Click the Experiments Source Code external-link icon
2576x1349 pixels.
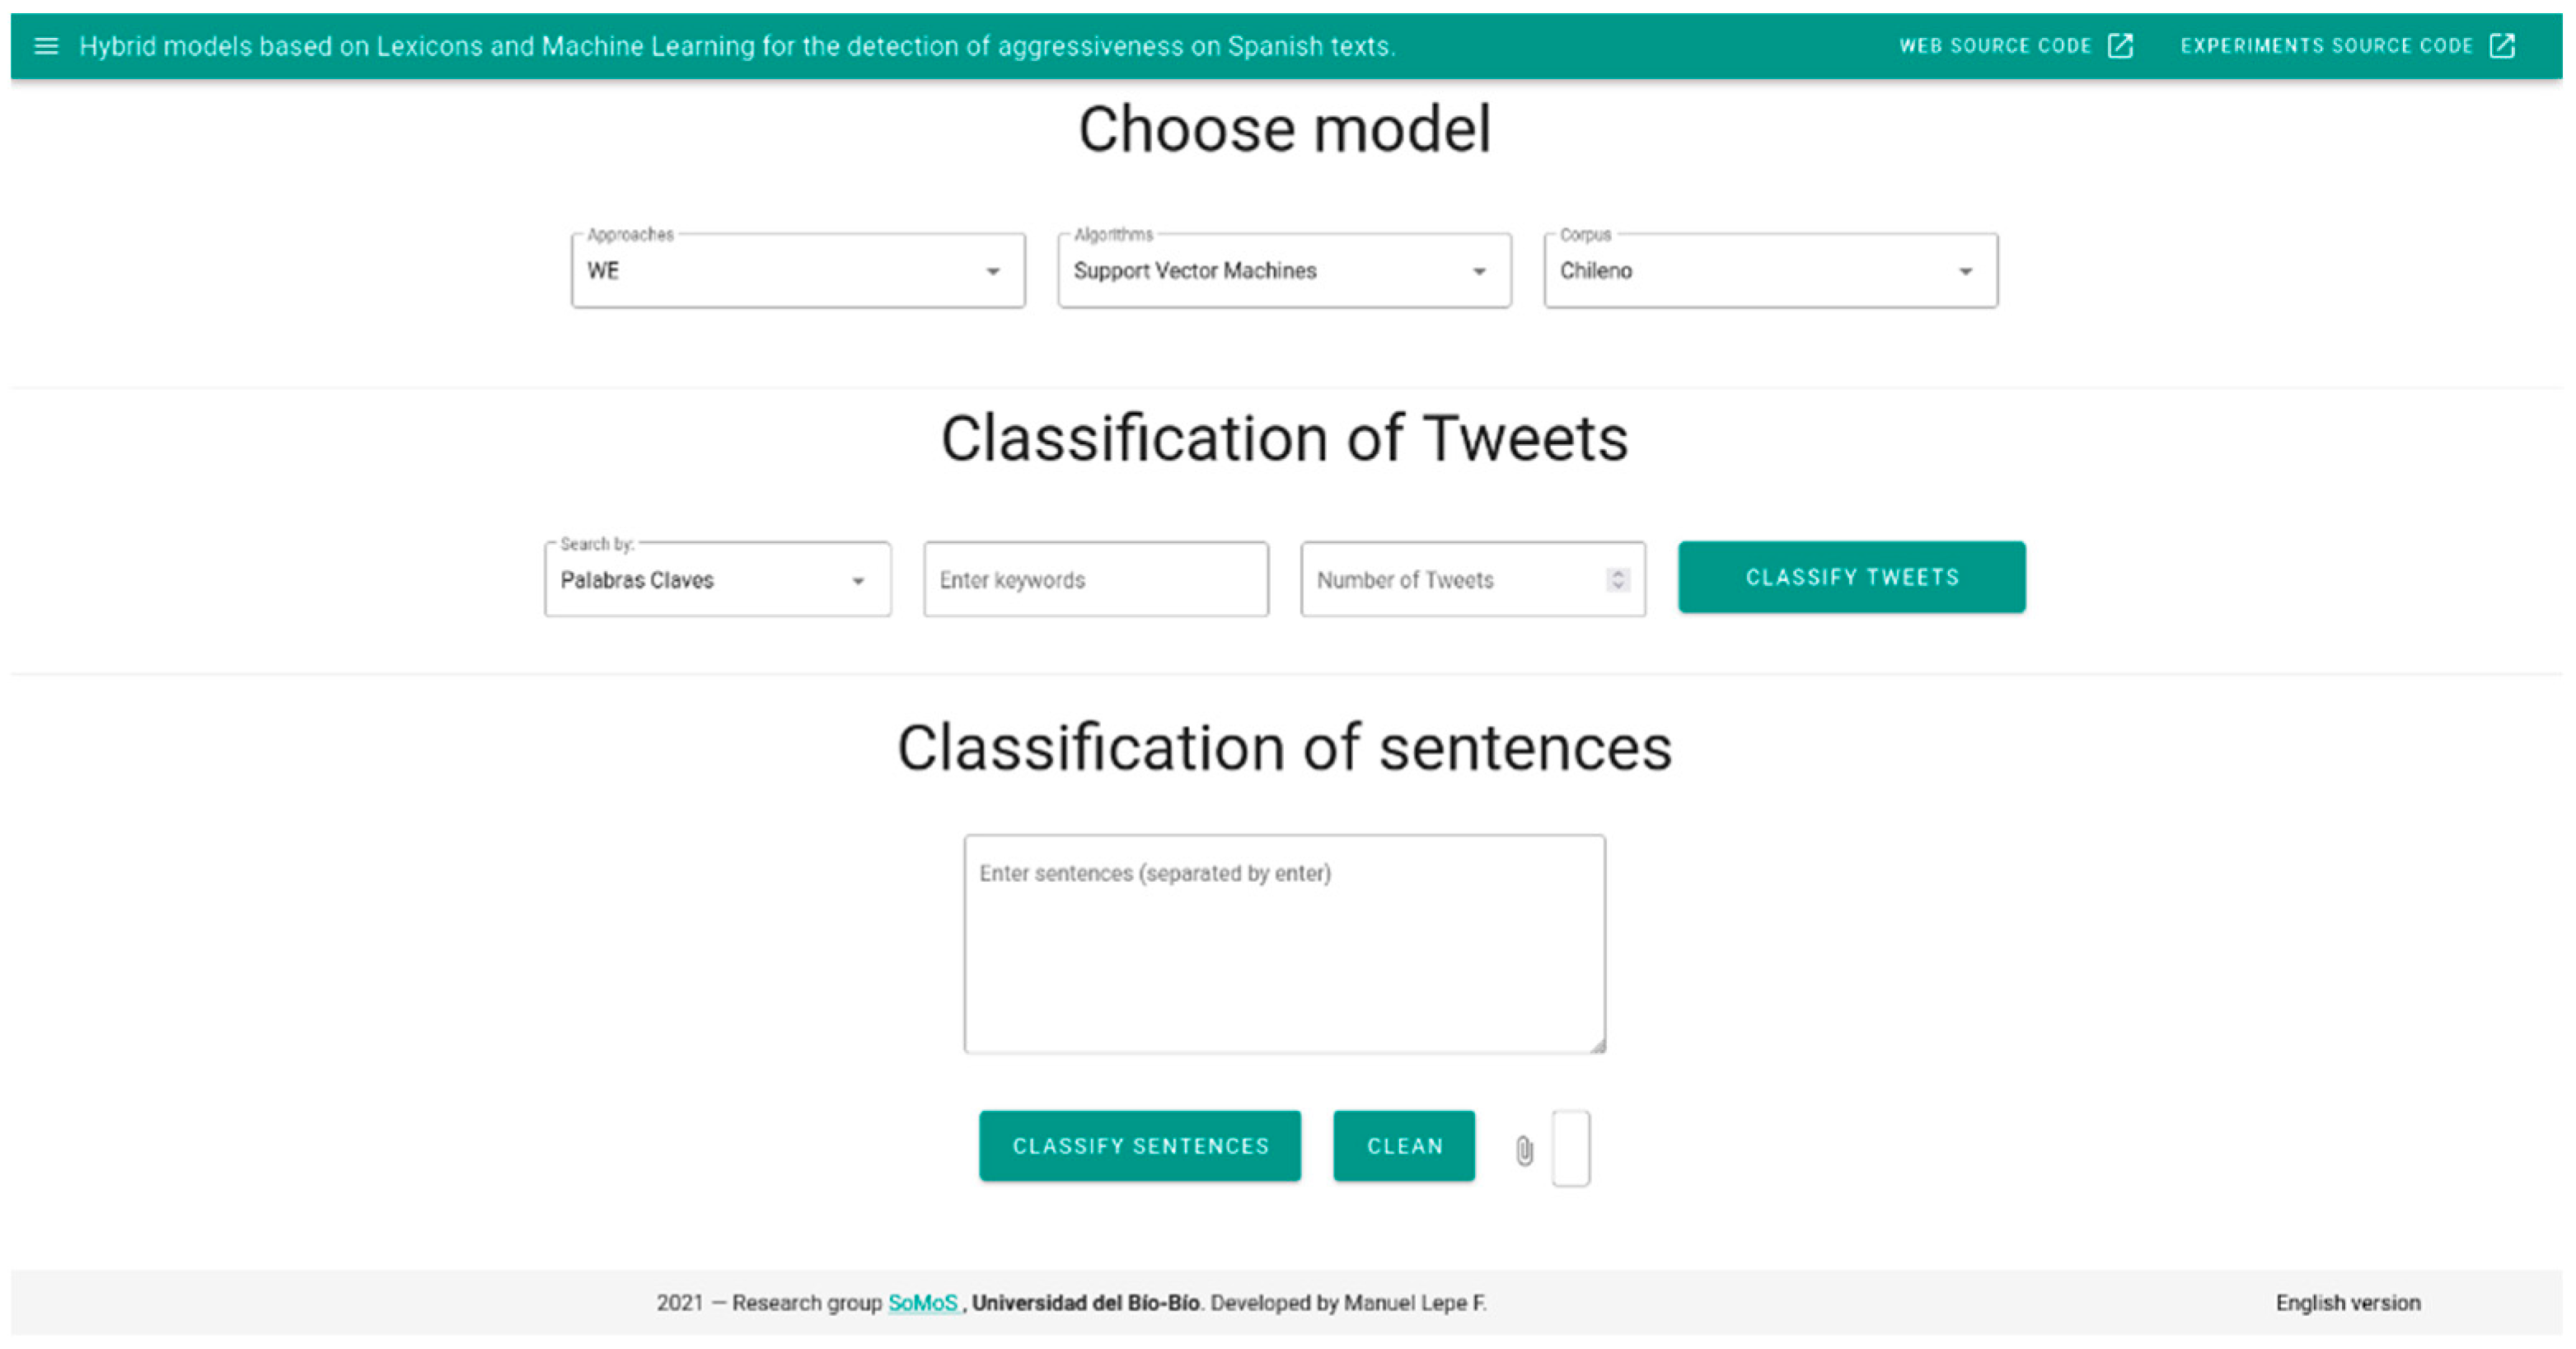(x=2502, y=46)
